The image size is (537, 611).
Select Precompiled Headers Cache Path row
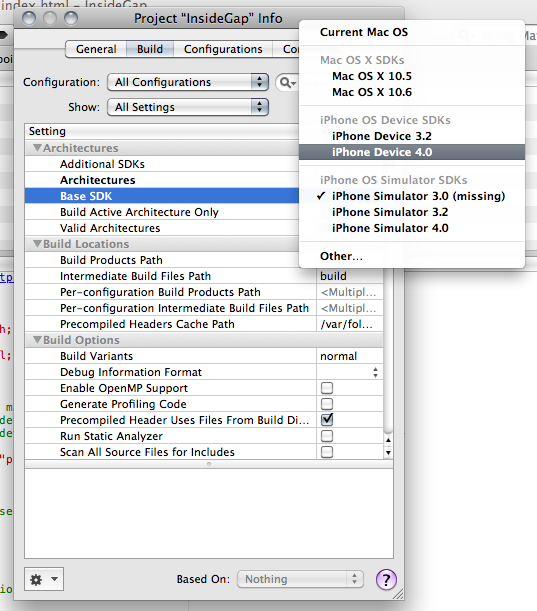204,324
